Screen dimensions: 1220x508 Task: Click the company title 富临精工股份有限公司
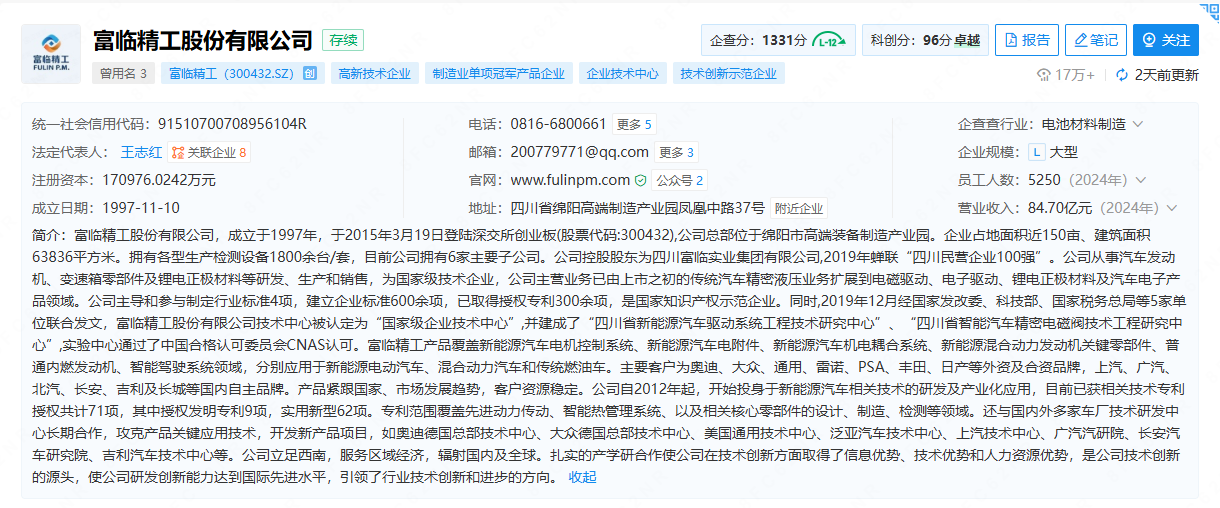(x=203, y=41)
